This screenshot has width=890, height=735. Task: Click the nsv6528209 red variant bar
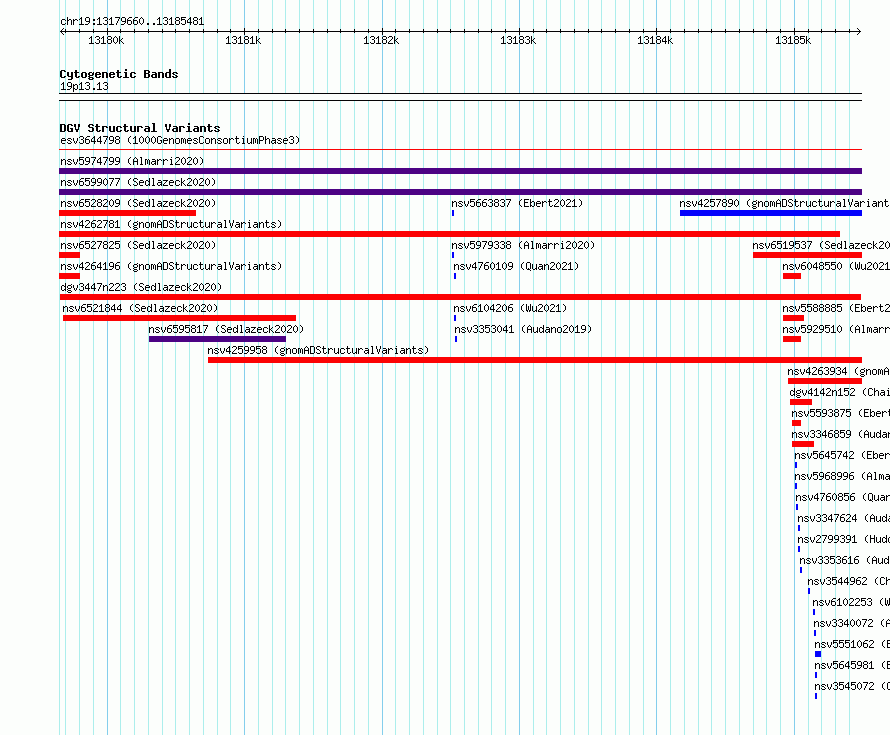click(127, 213)
